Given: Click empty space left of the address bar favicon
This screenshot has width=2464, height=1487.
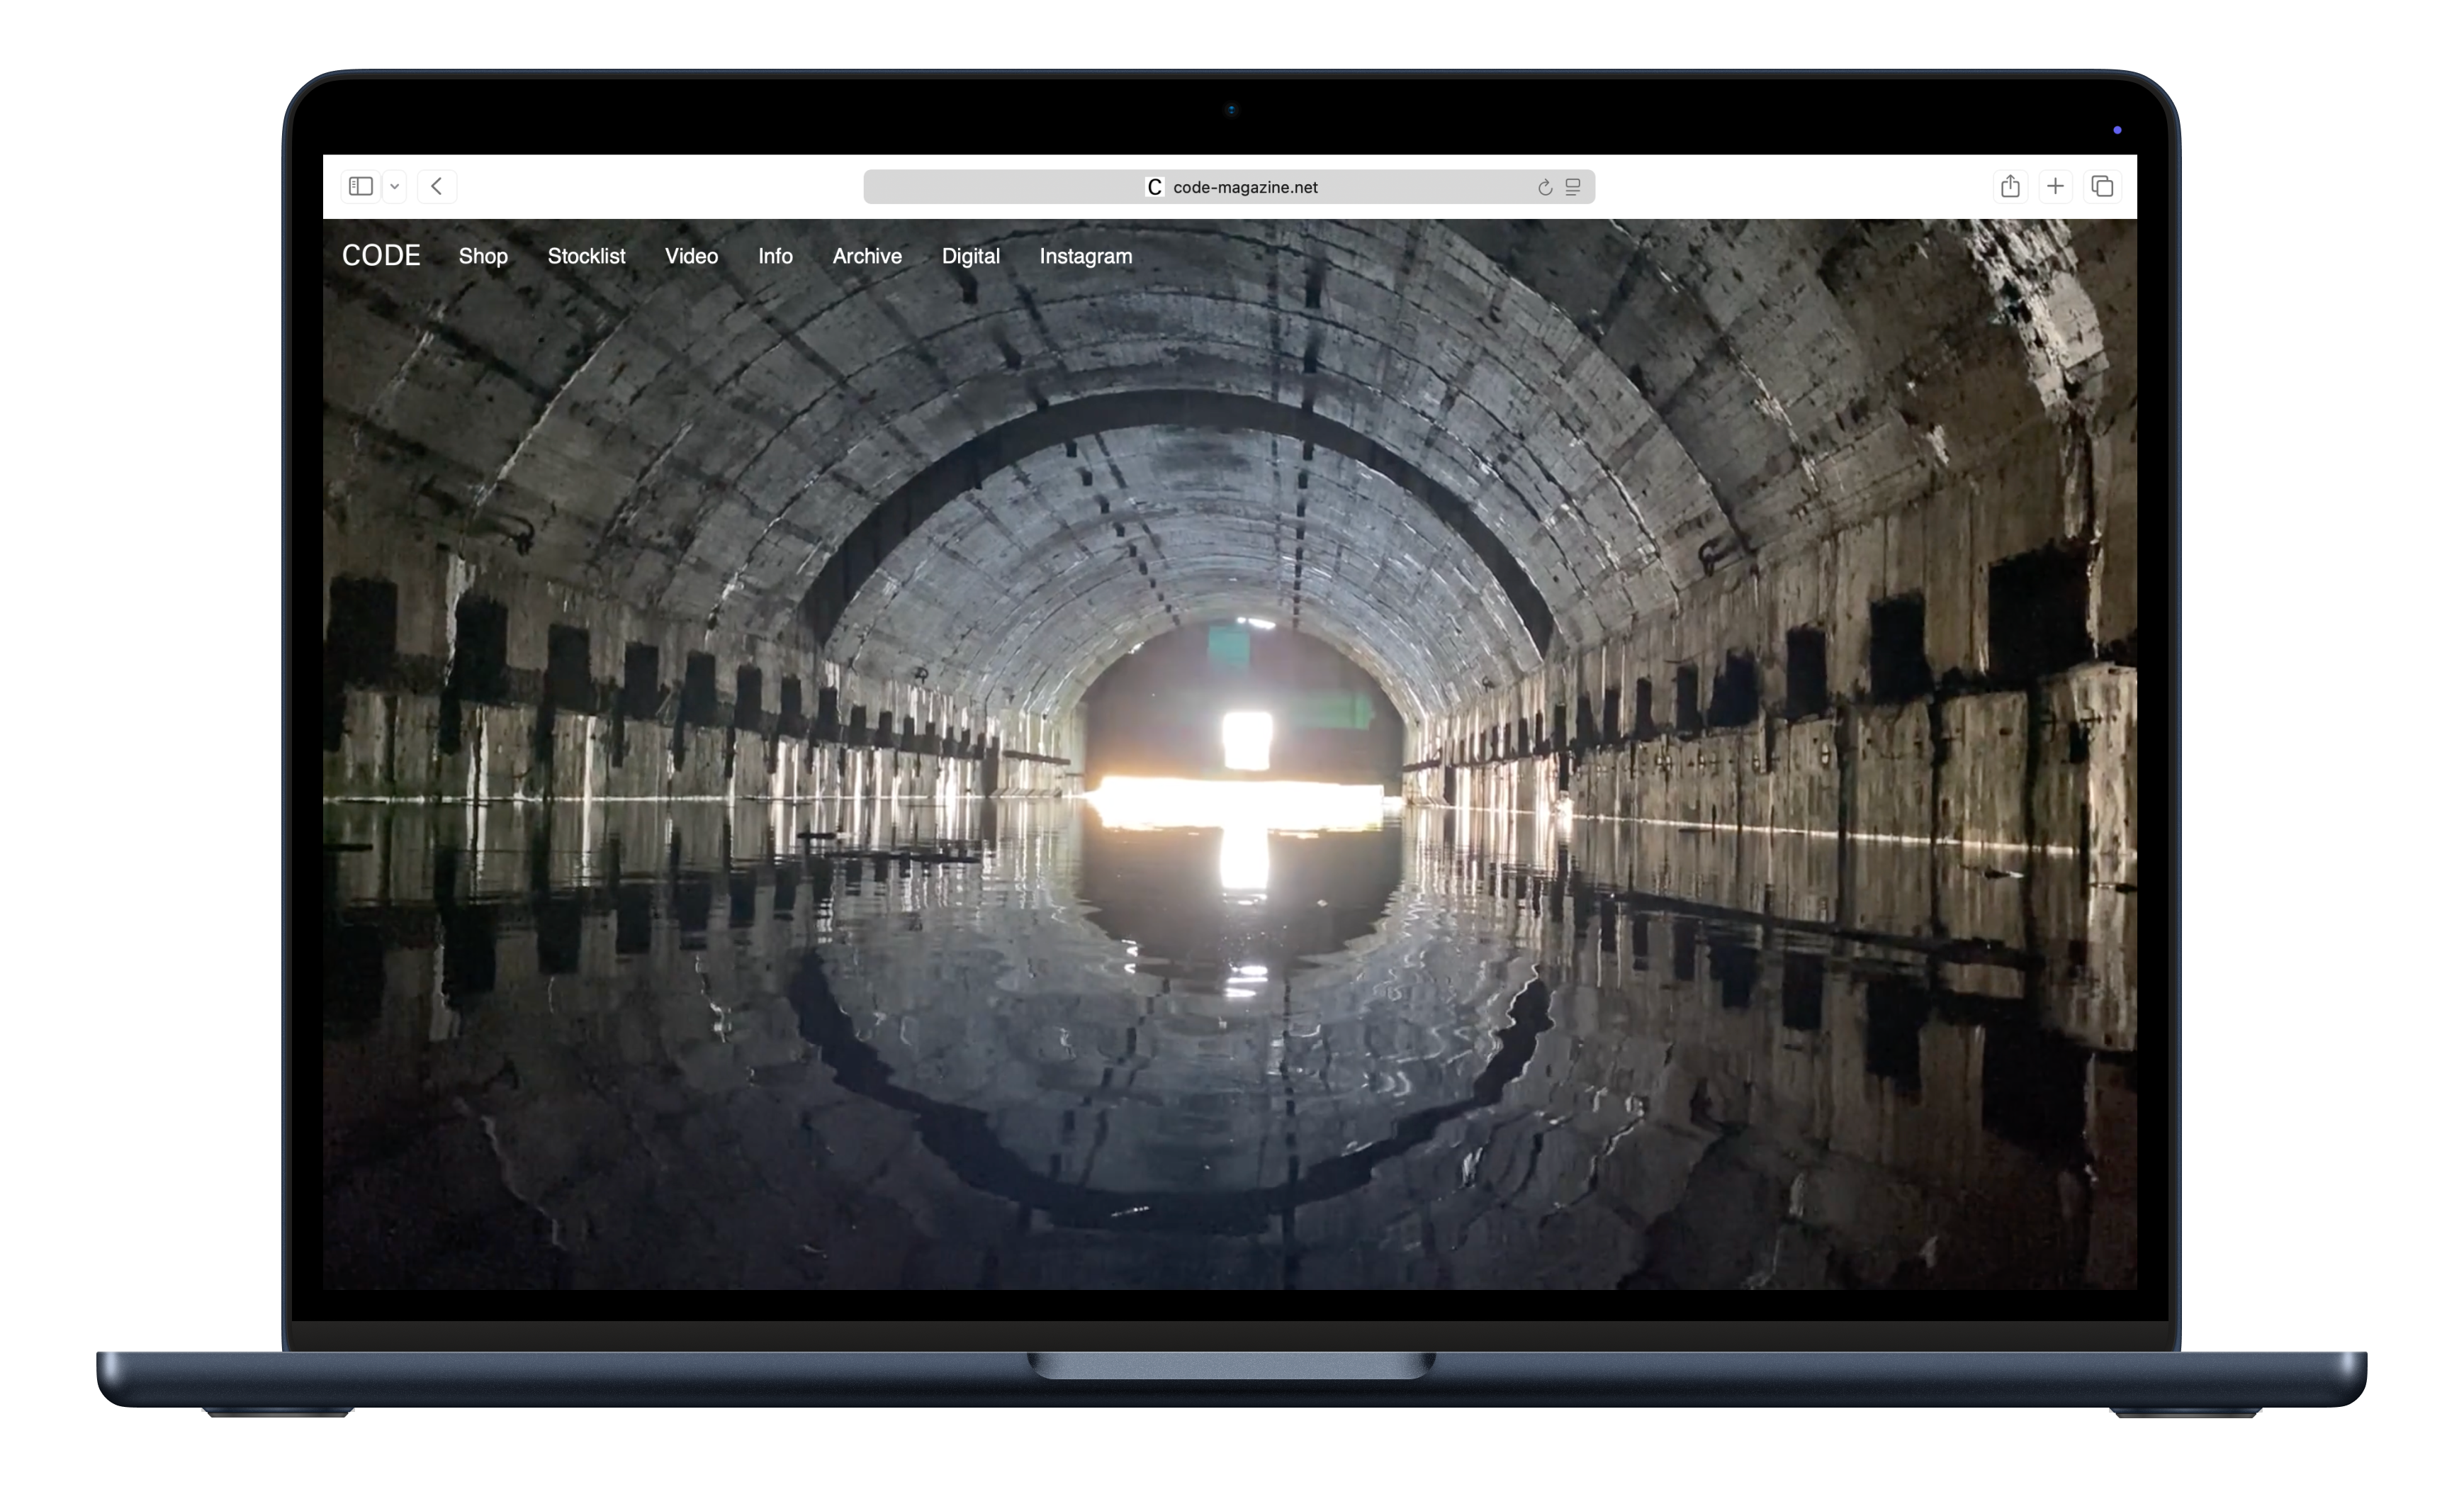Looking at the screenshot, I should (x=1000, y=187).
